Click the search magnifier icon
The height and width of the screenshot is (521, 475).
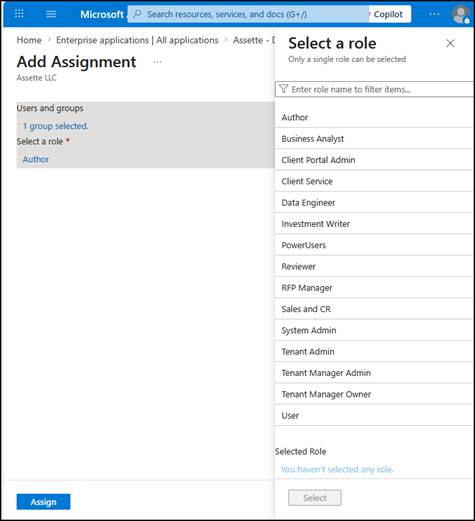coord(137,14)
